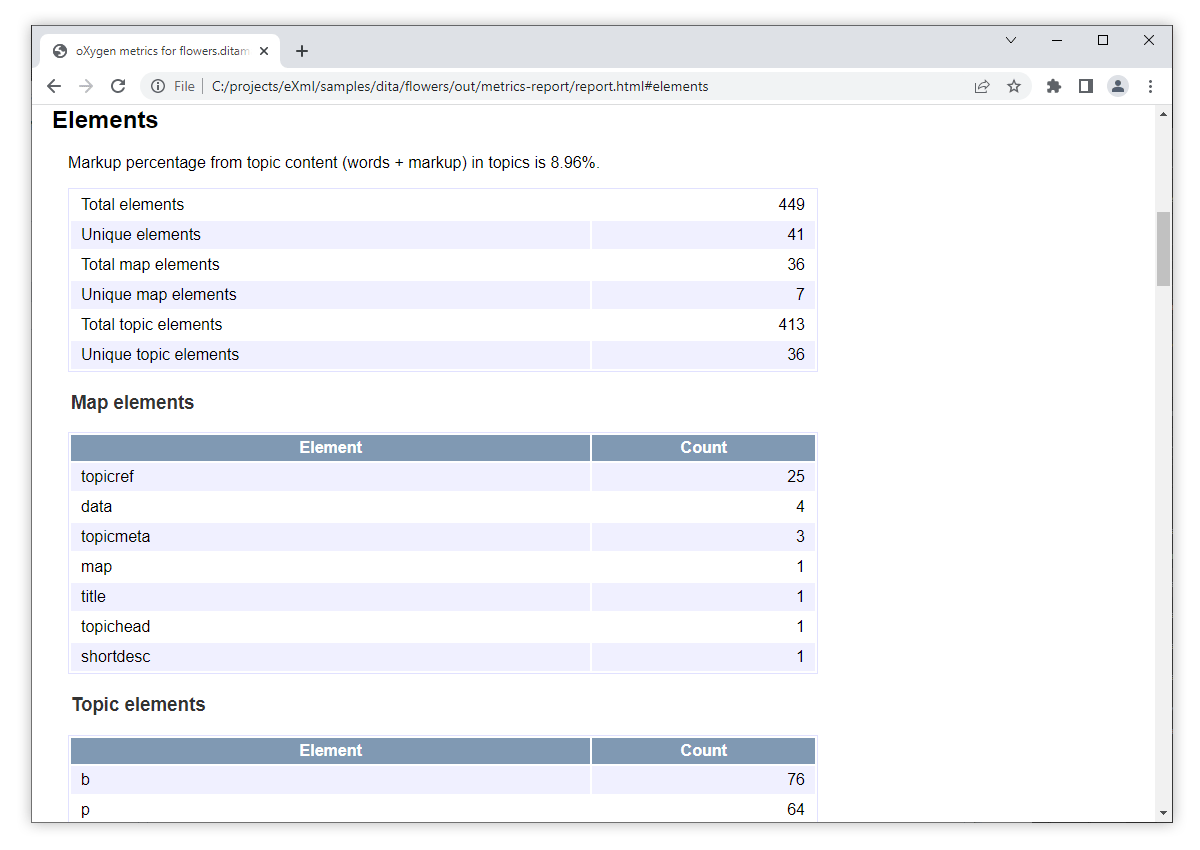Go back to the previous page
Viewport: 1200px width, 850px height.
pos(54,86)
